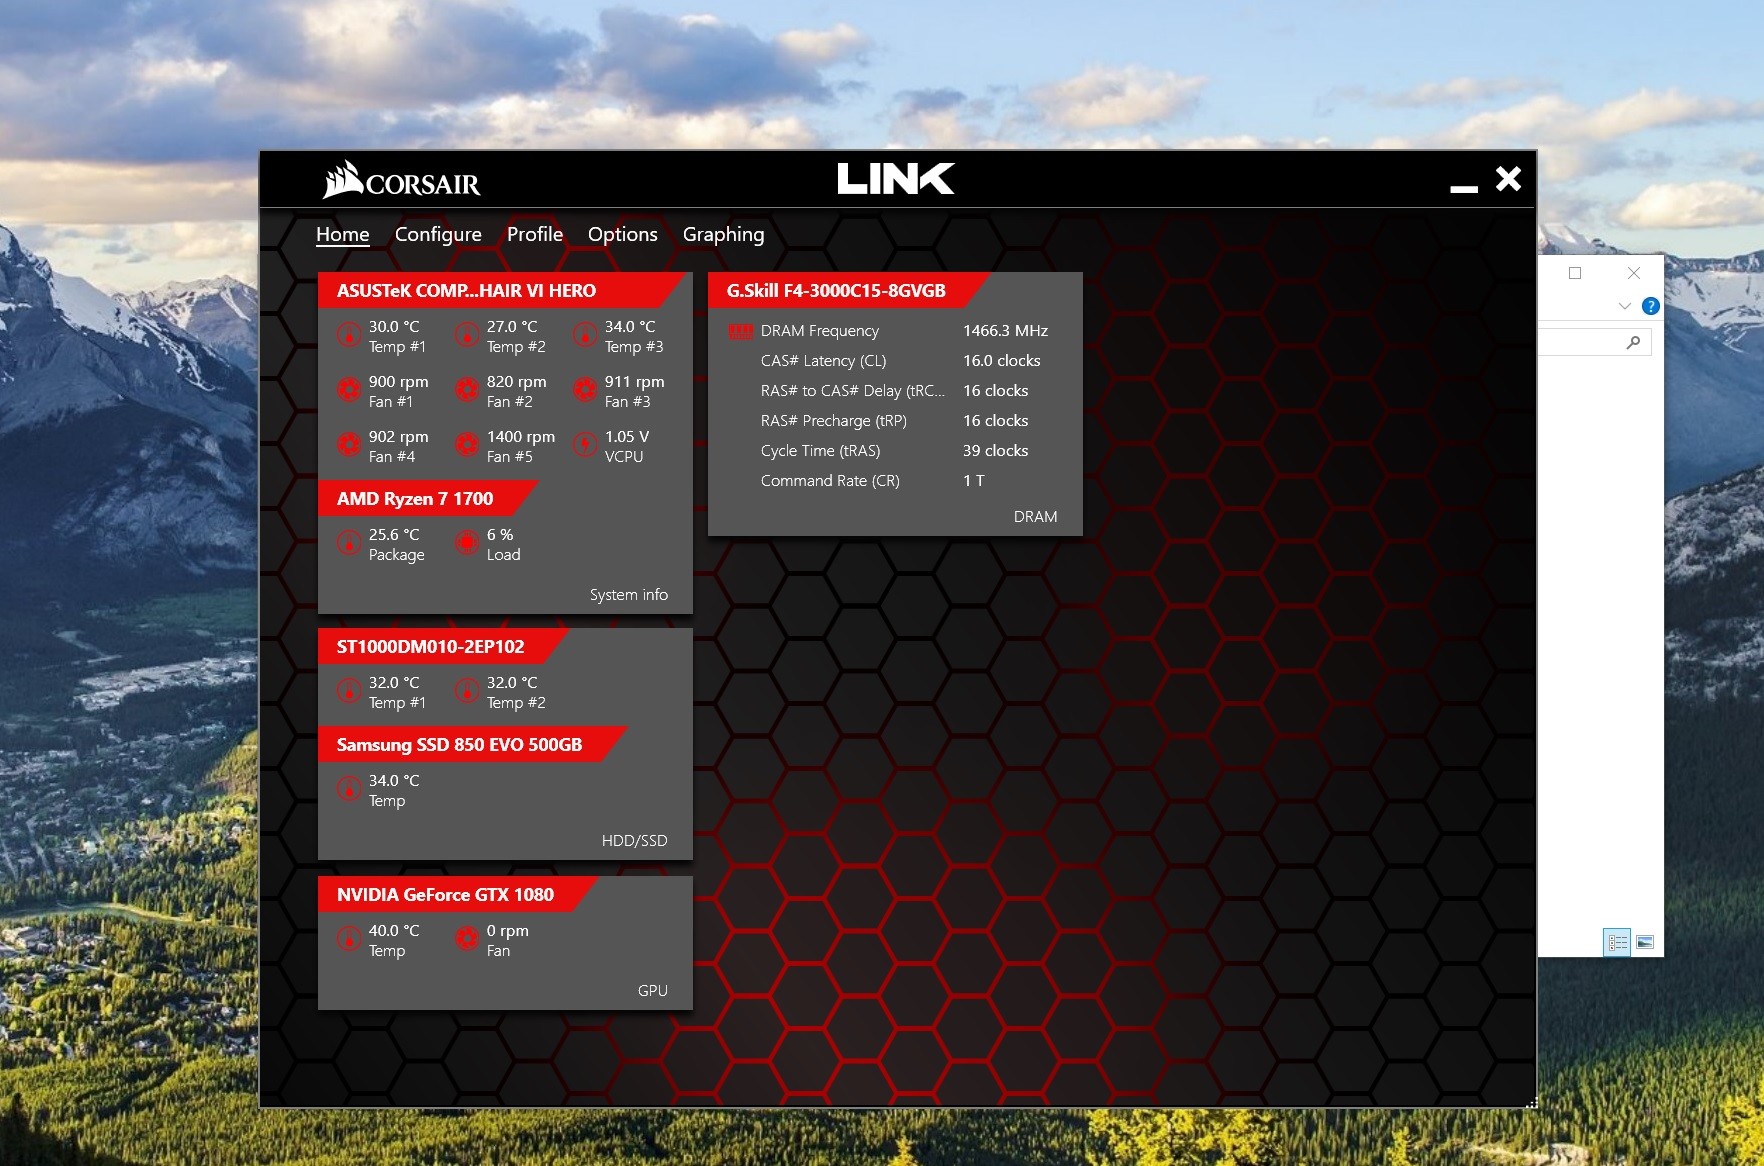Click the AMD Ryzen 7 1700 header
This screenshot has width=1764, height=1166.
click(427, 498)
